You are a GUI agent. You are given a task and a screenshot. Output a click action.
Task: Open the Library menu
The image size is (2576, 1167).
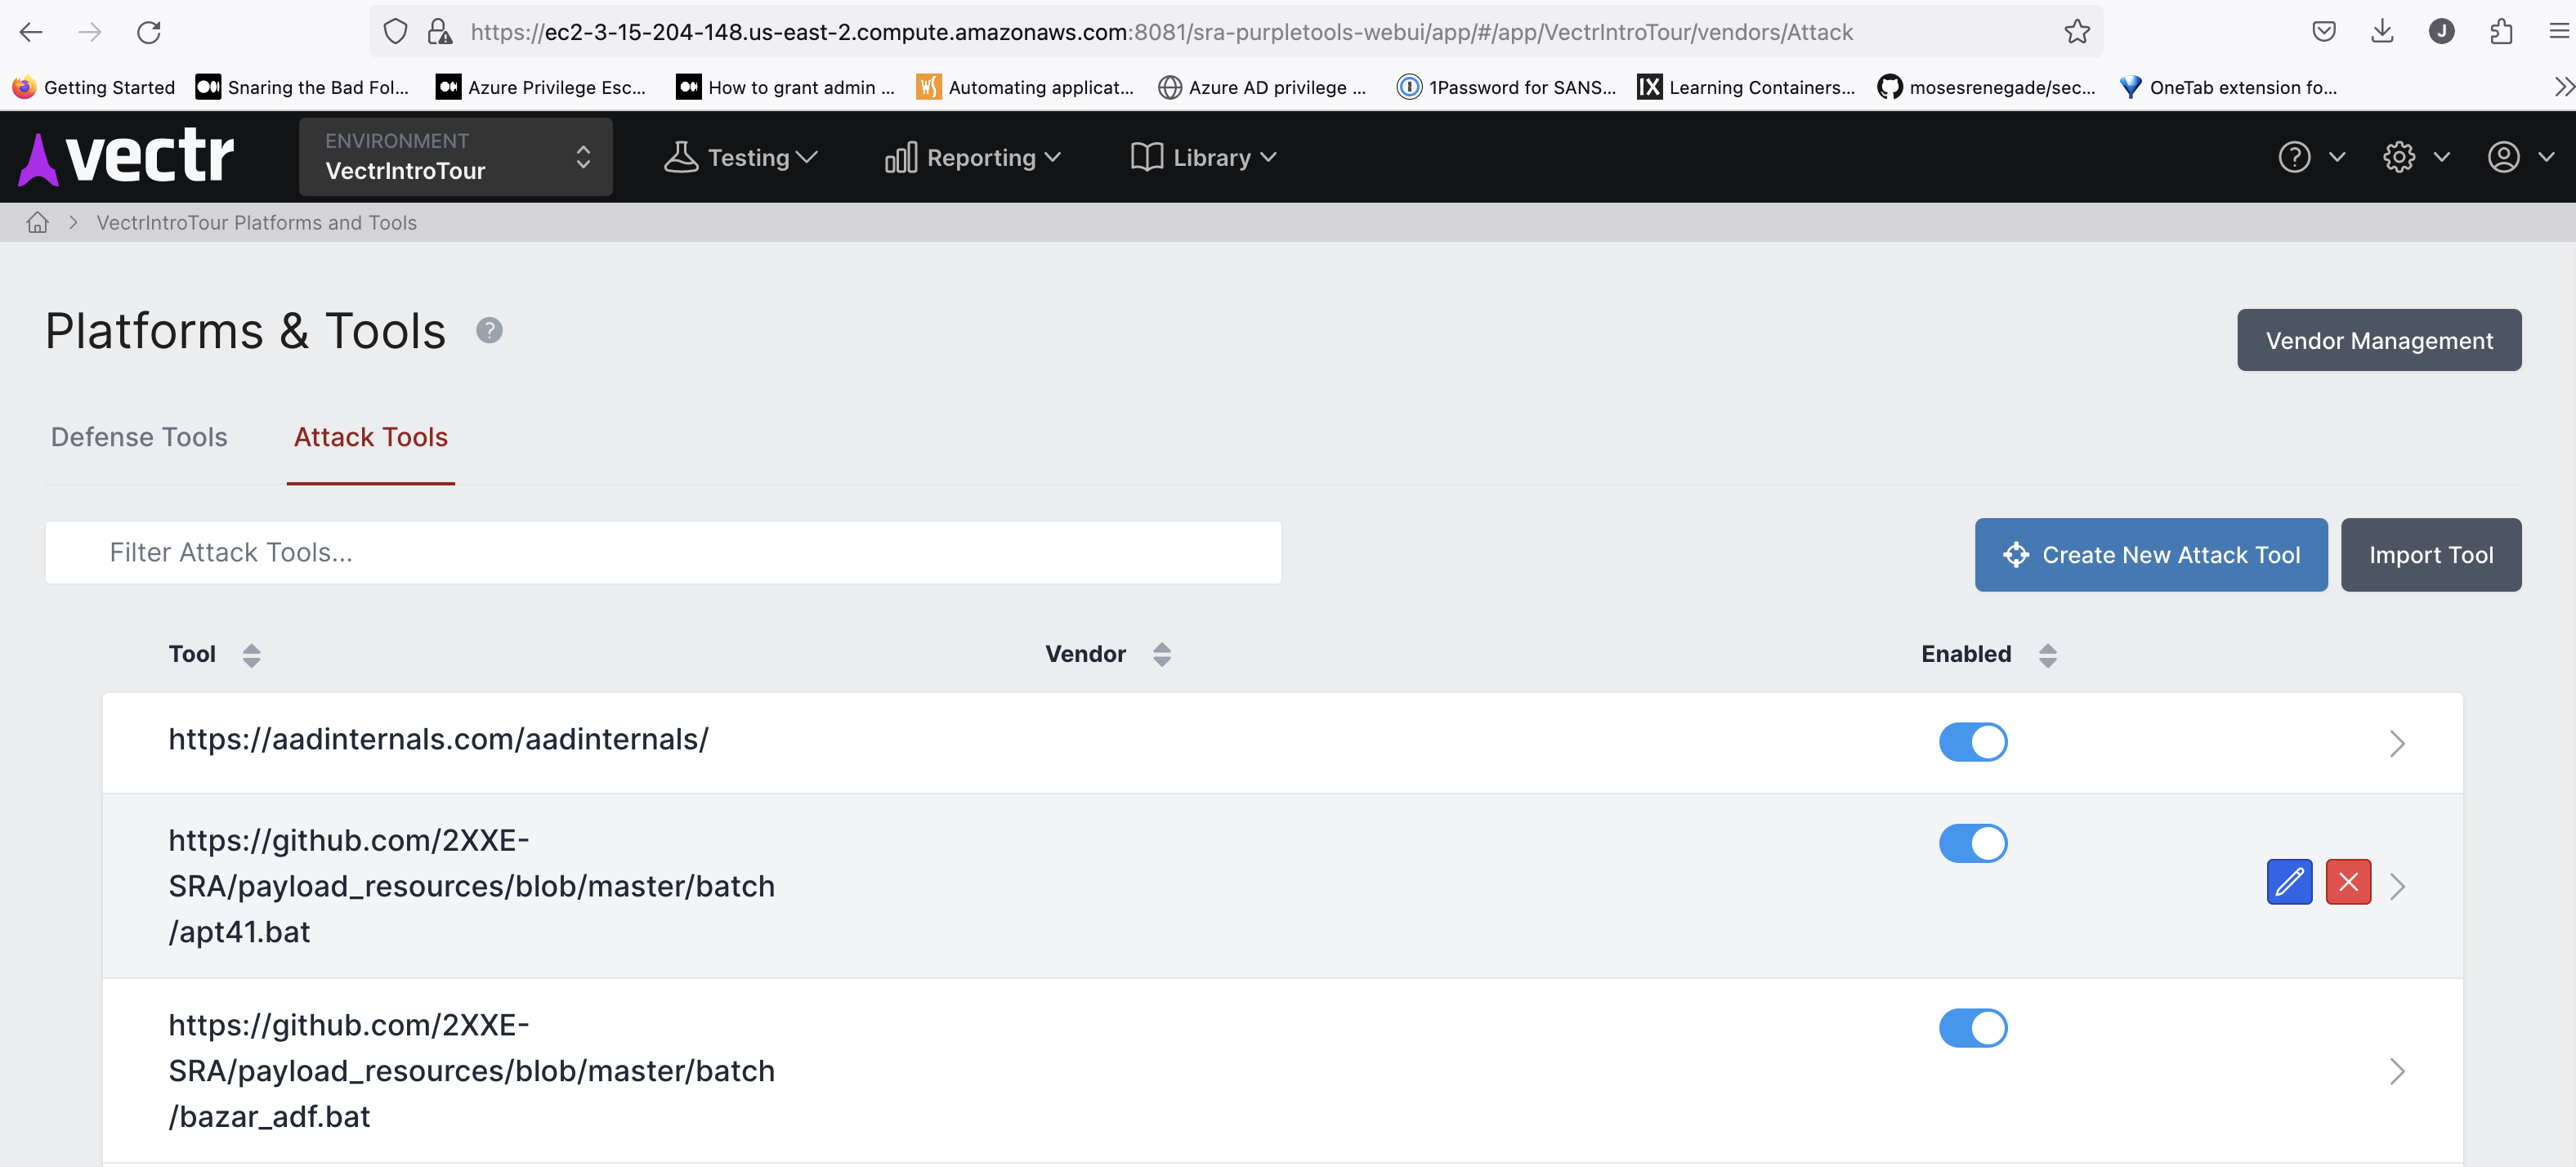click(x=1203, y=157)
